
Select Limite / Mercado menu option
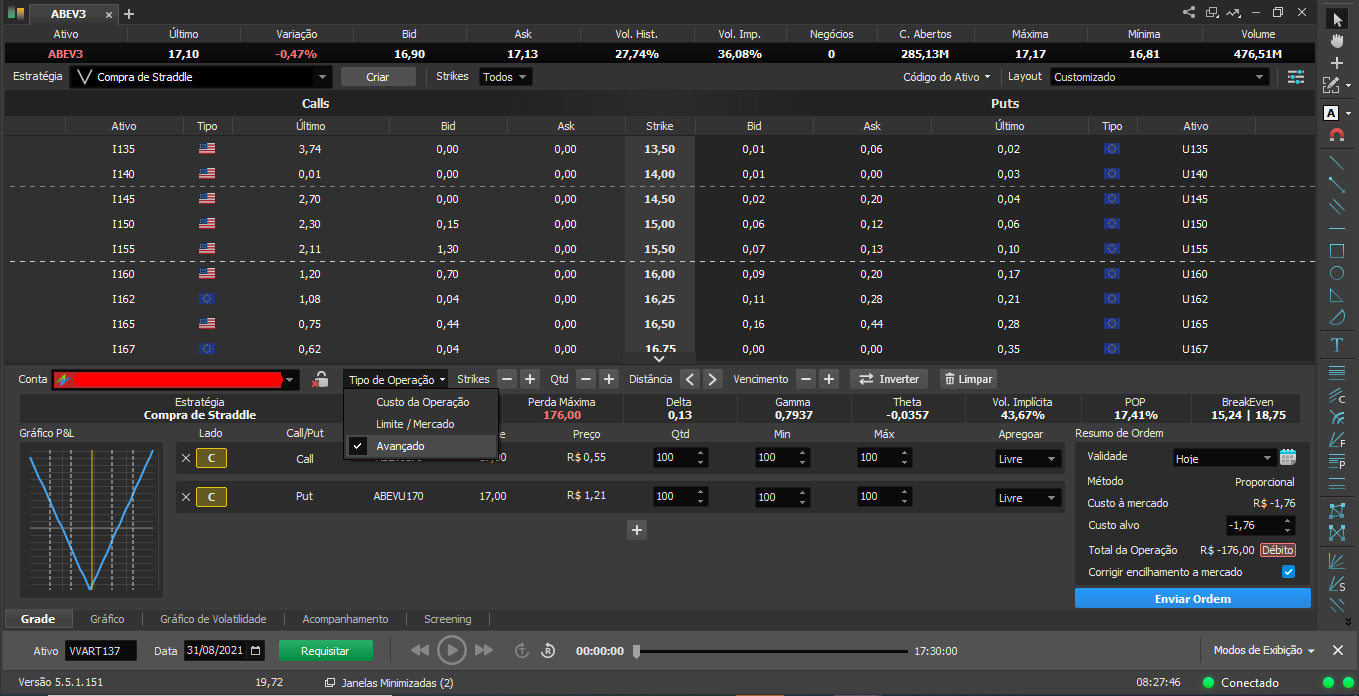(x=415, y=424)
